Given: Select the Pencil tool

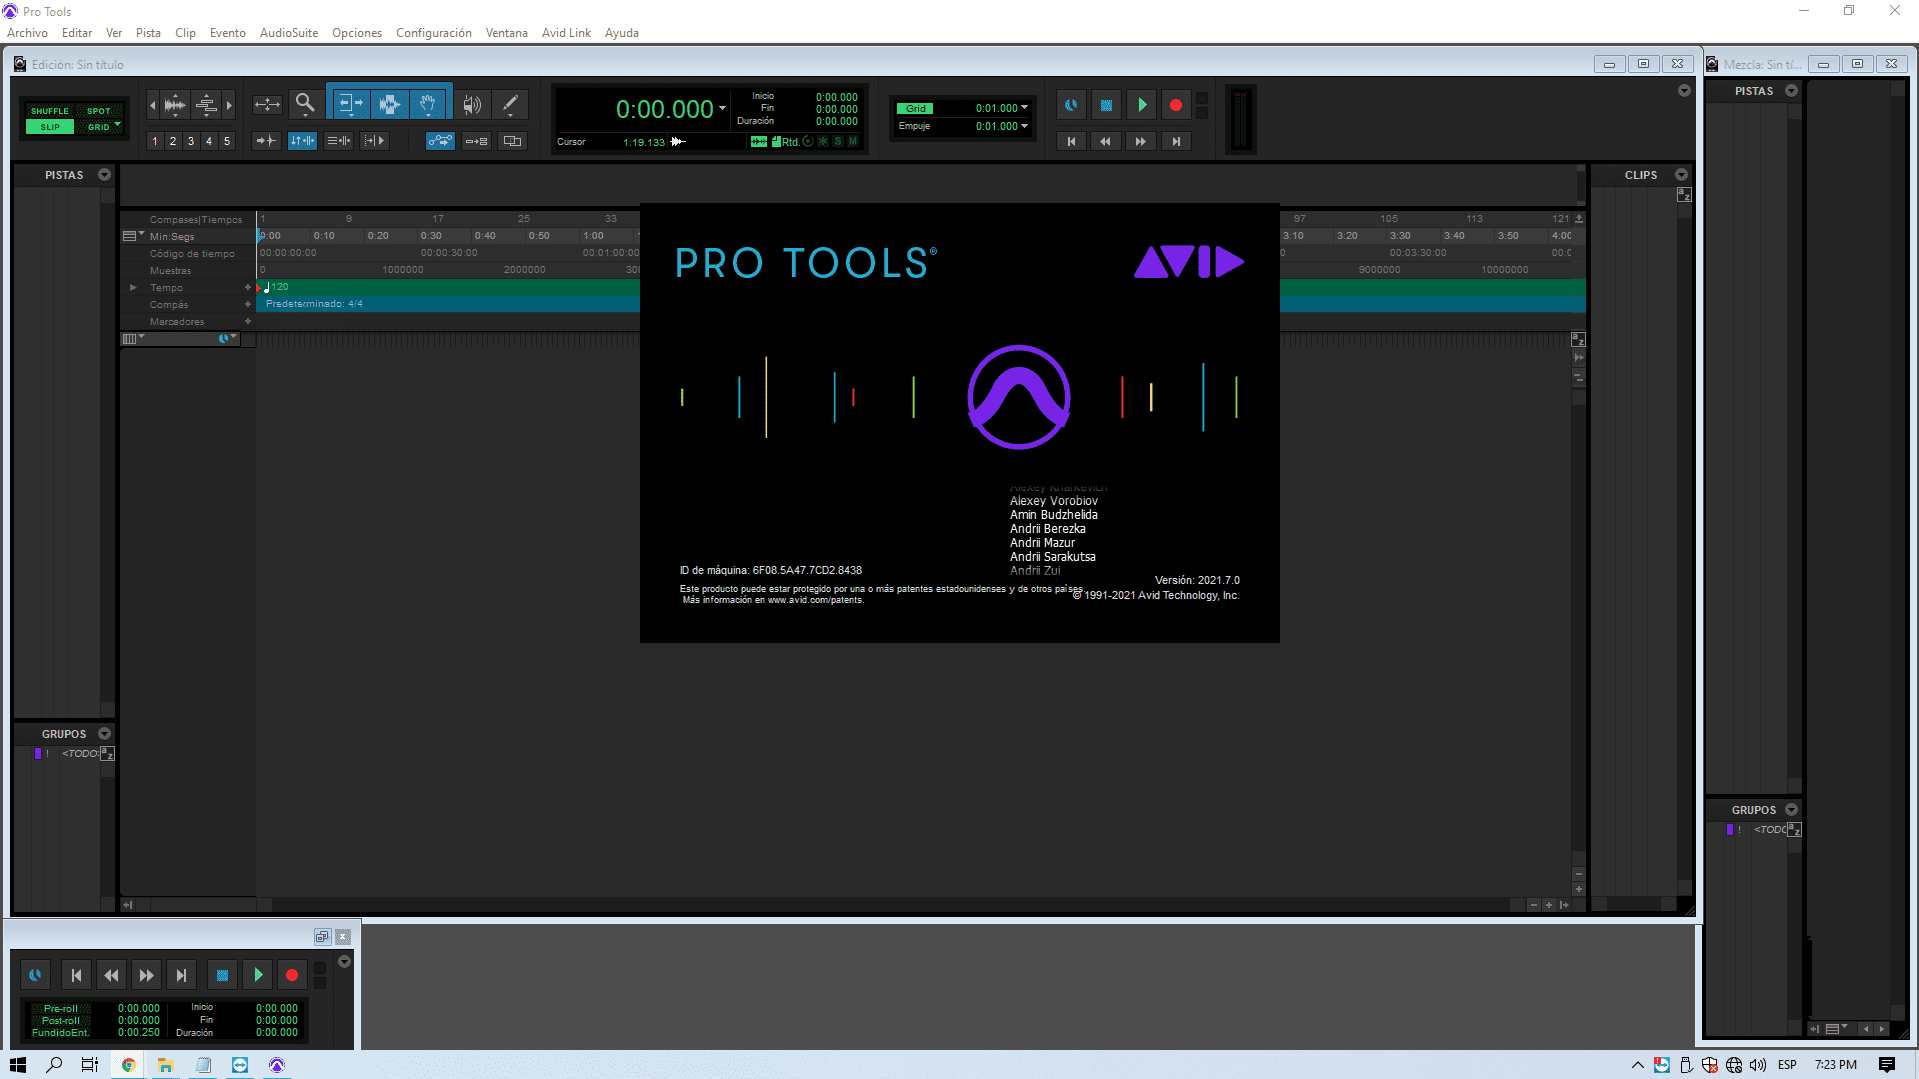Looking at the screenshot, I should [x=510, y=103].
